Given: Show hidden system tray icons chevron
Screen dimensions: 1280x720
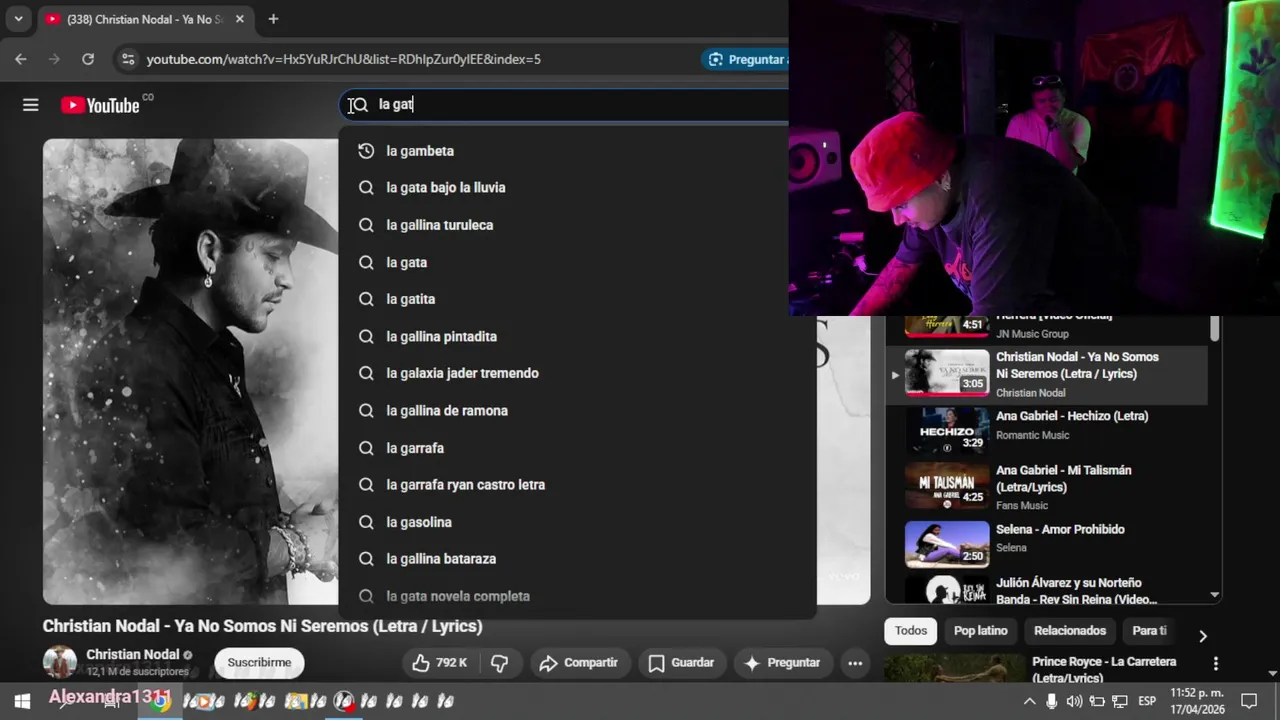Looking at the screenshot, I should [1029, 701].
